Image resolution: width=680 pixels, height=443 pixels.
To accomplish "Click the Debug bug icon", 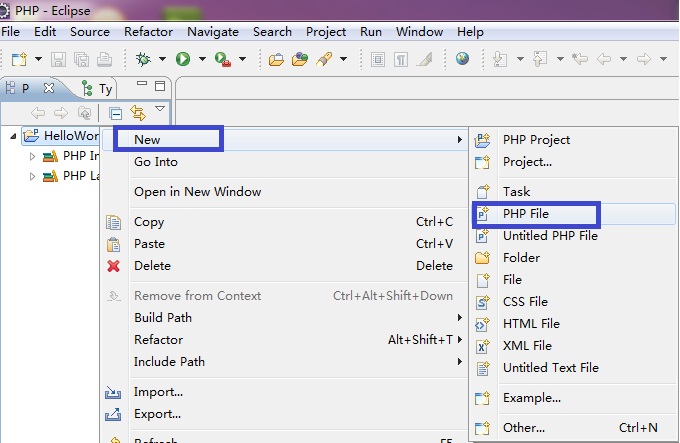I will (x=143, y=59).
